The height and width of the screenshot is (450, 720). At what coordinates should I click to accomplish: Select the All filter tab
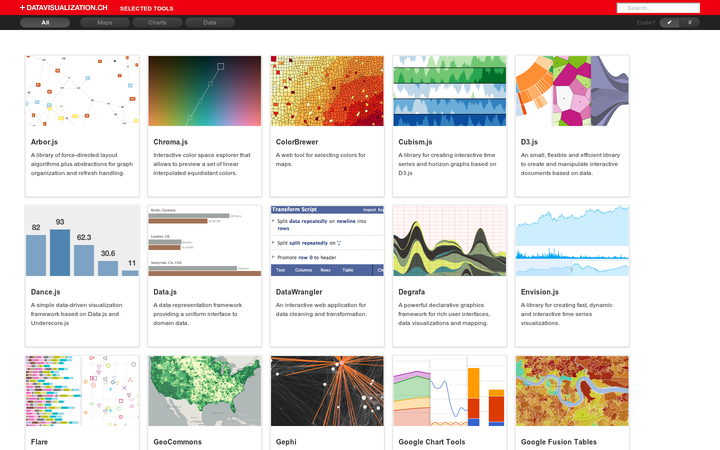pos(45,22)
